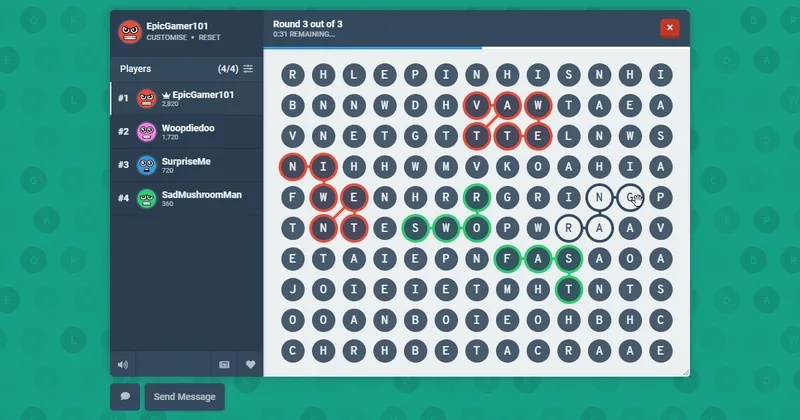Select the green-highlighted F tile
800x420 pixels.
pos(507,259)
